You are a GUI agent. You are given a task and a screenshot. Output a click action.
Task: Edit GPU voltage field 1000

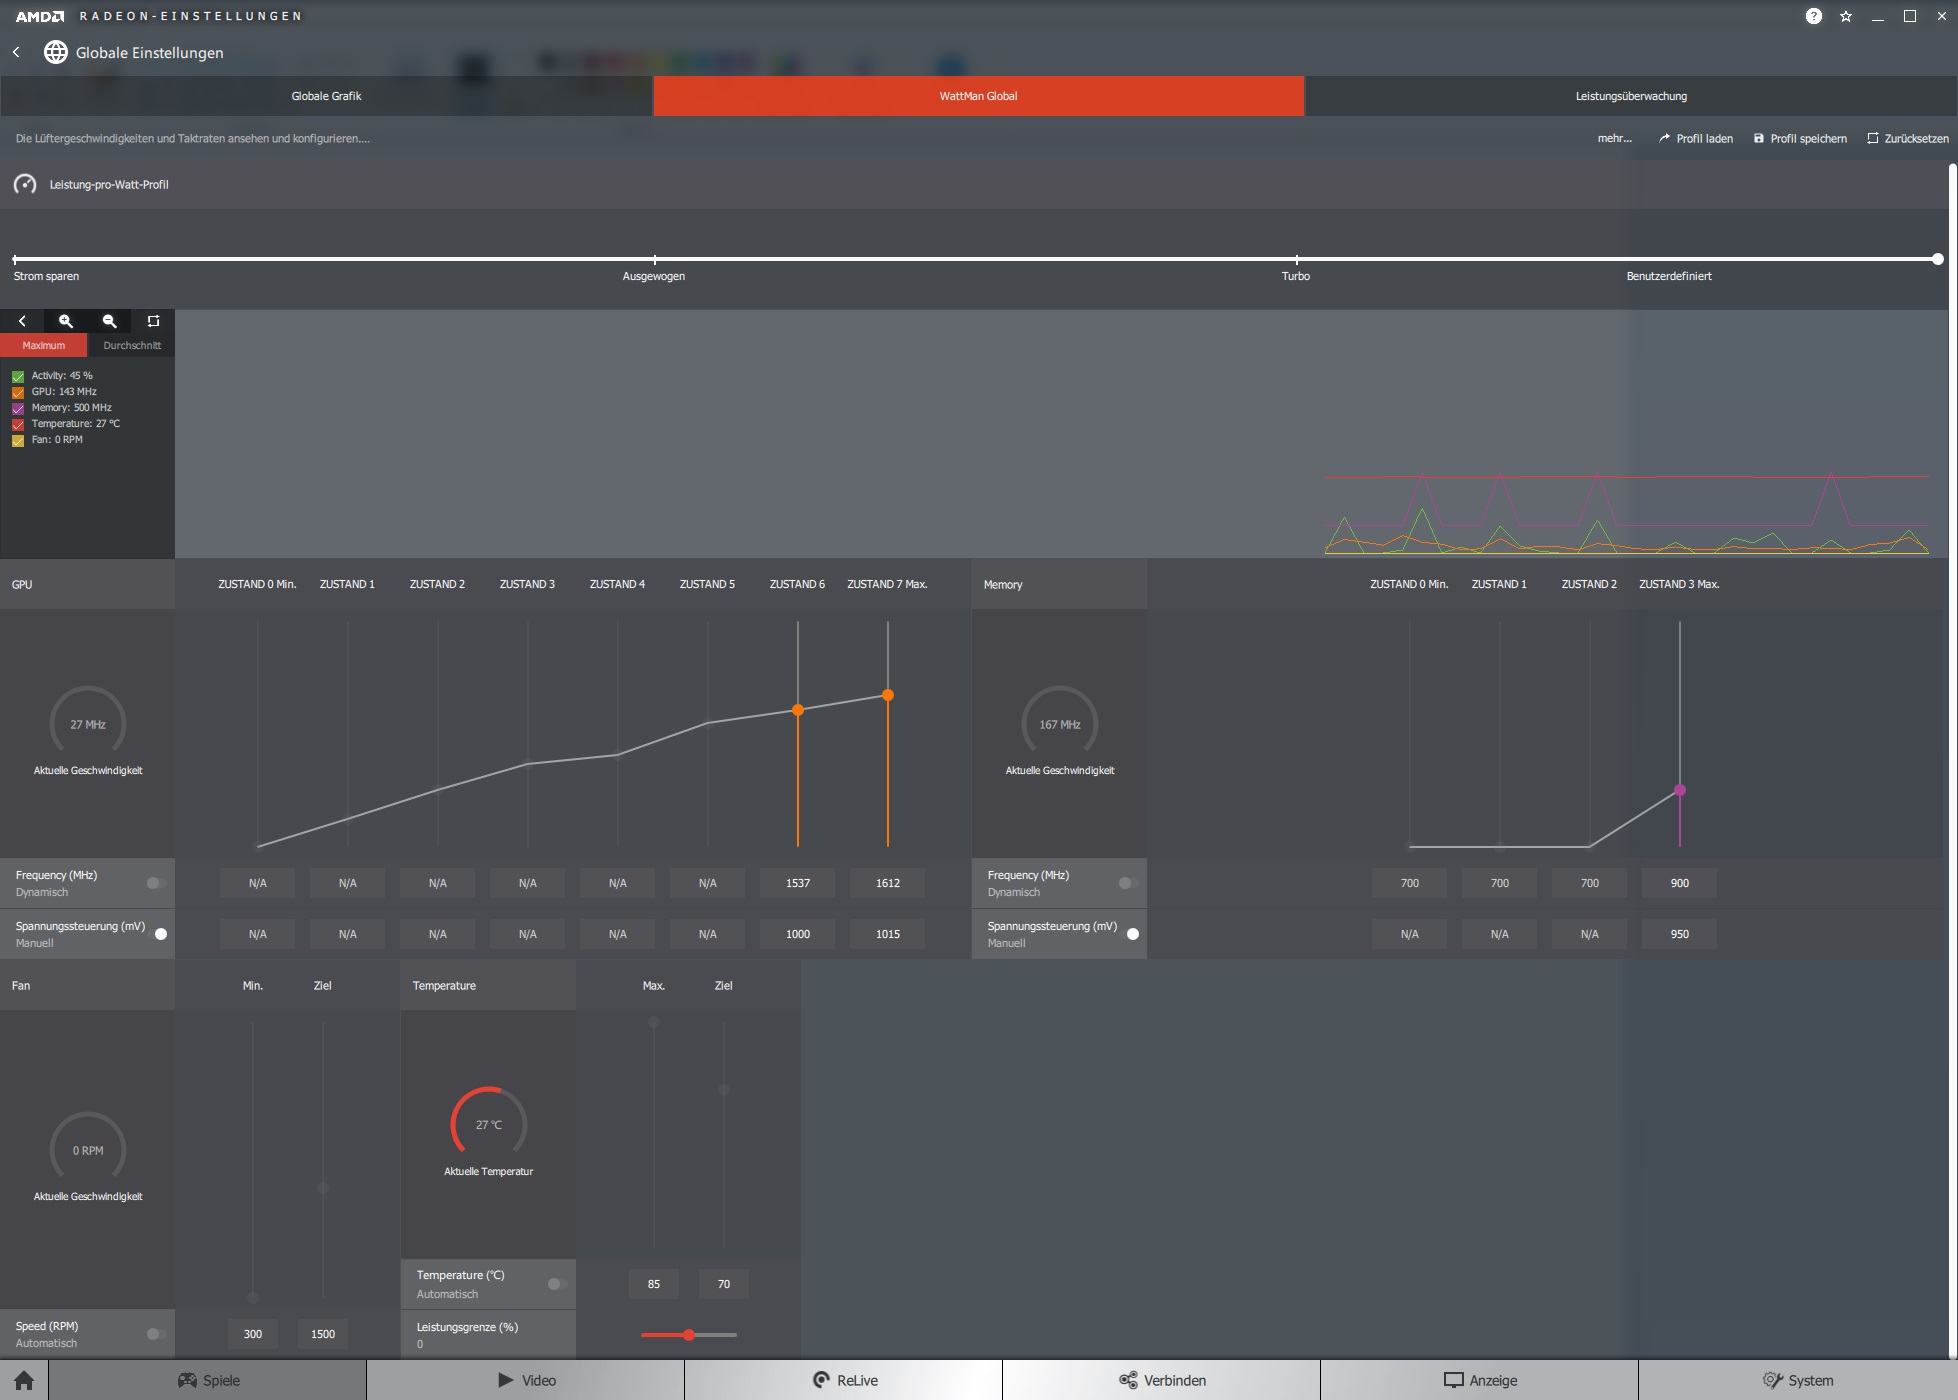tap(798, 934)
